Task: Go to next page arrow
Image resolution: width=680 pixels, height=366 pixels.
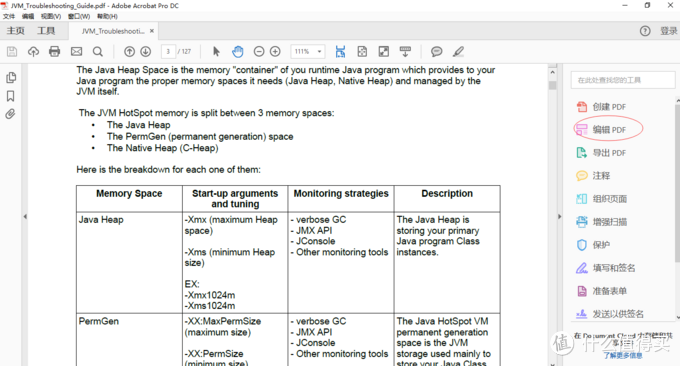Action: tap(146, 52)
